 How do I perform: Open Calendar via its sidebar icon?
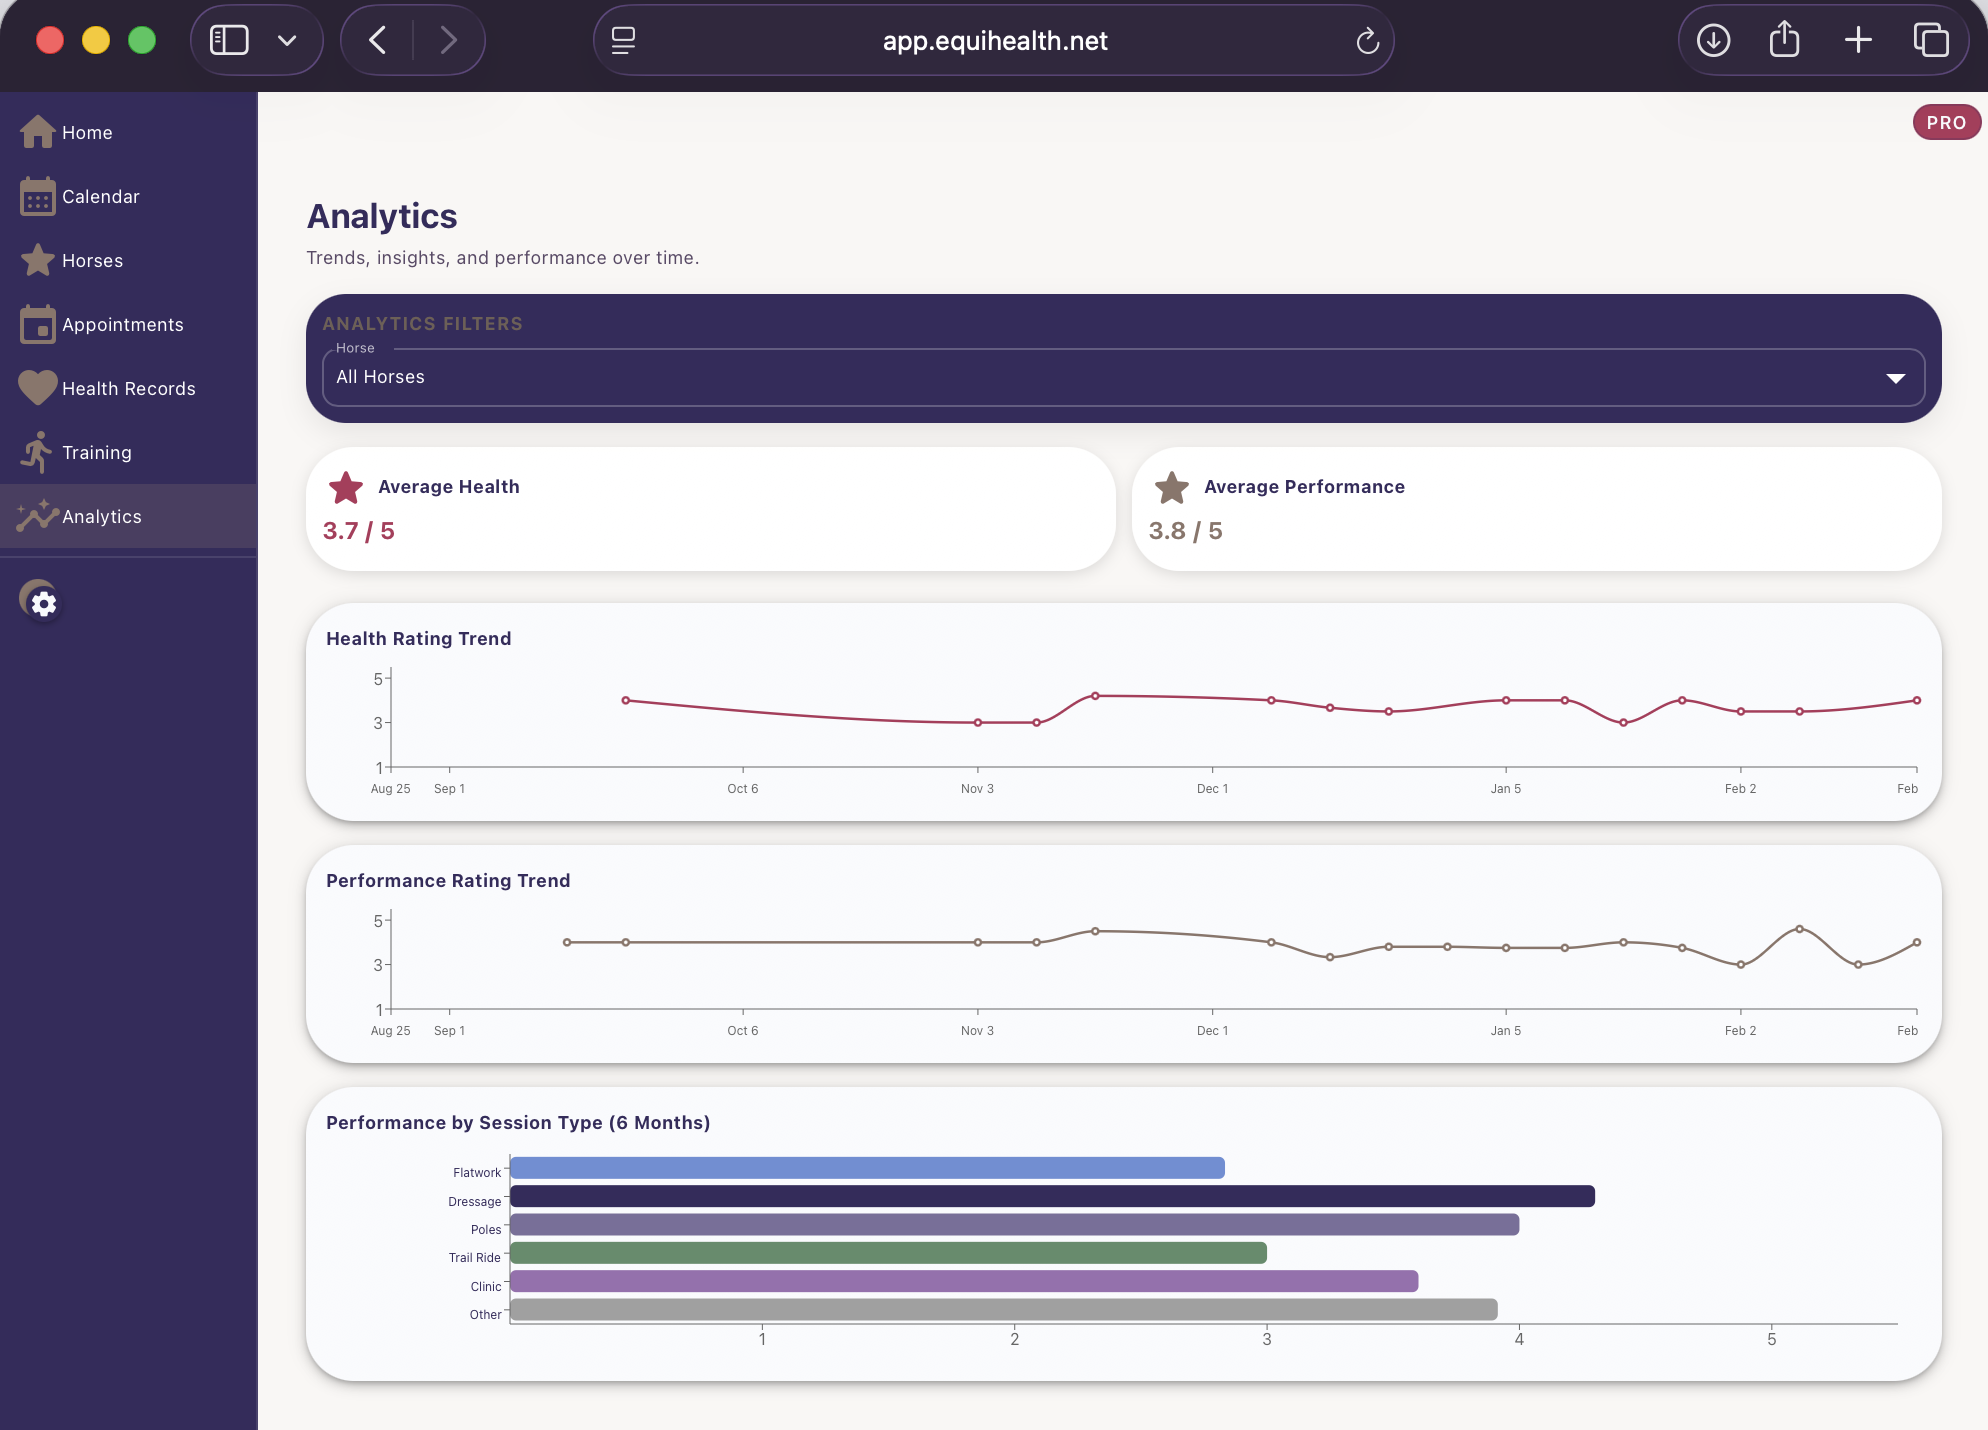pos(37,197)
